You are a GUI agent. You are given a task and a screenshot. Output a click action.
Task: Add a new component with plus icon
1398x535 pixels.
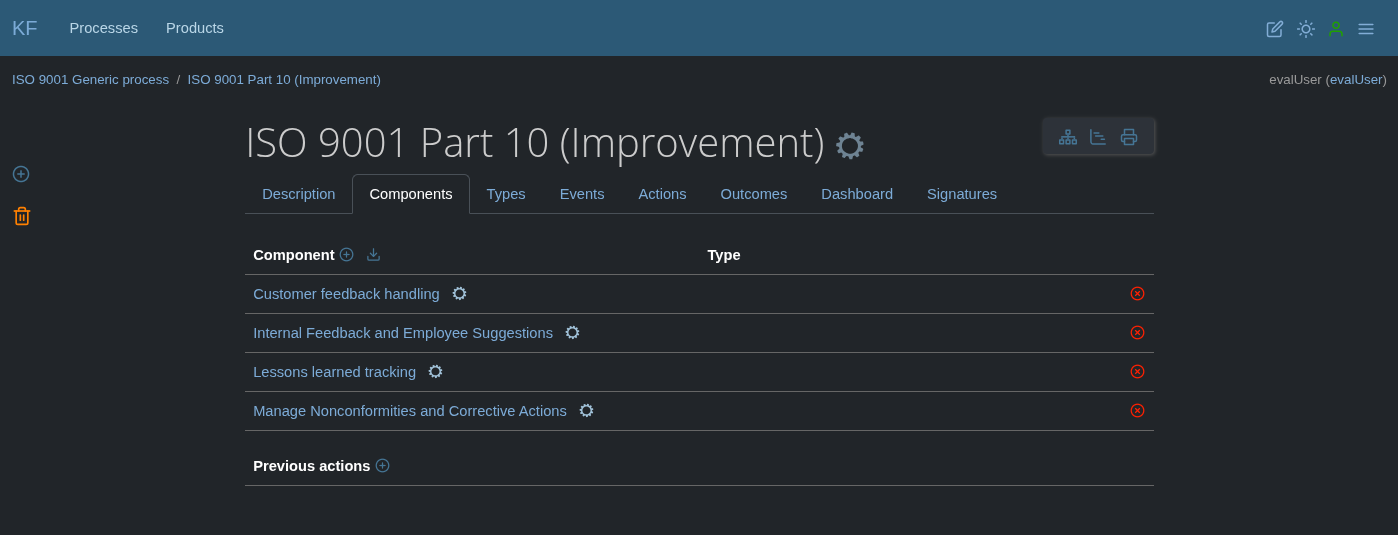pyautogui.click(x=346, y=255)
